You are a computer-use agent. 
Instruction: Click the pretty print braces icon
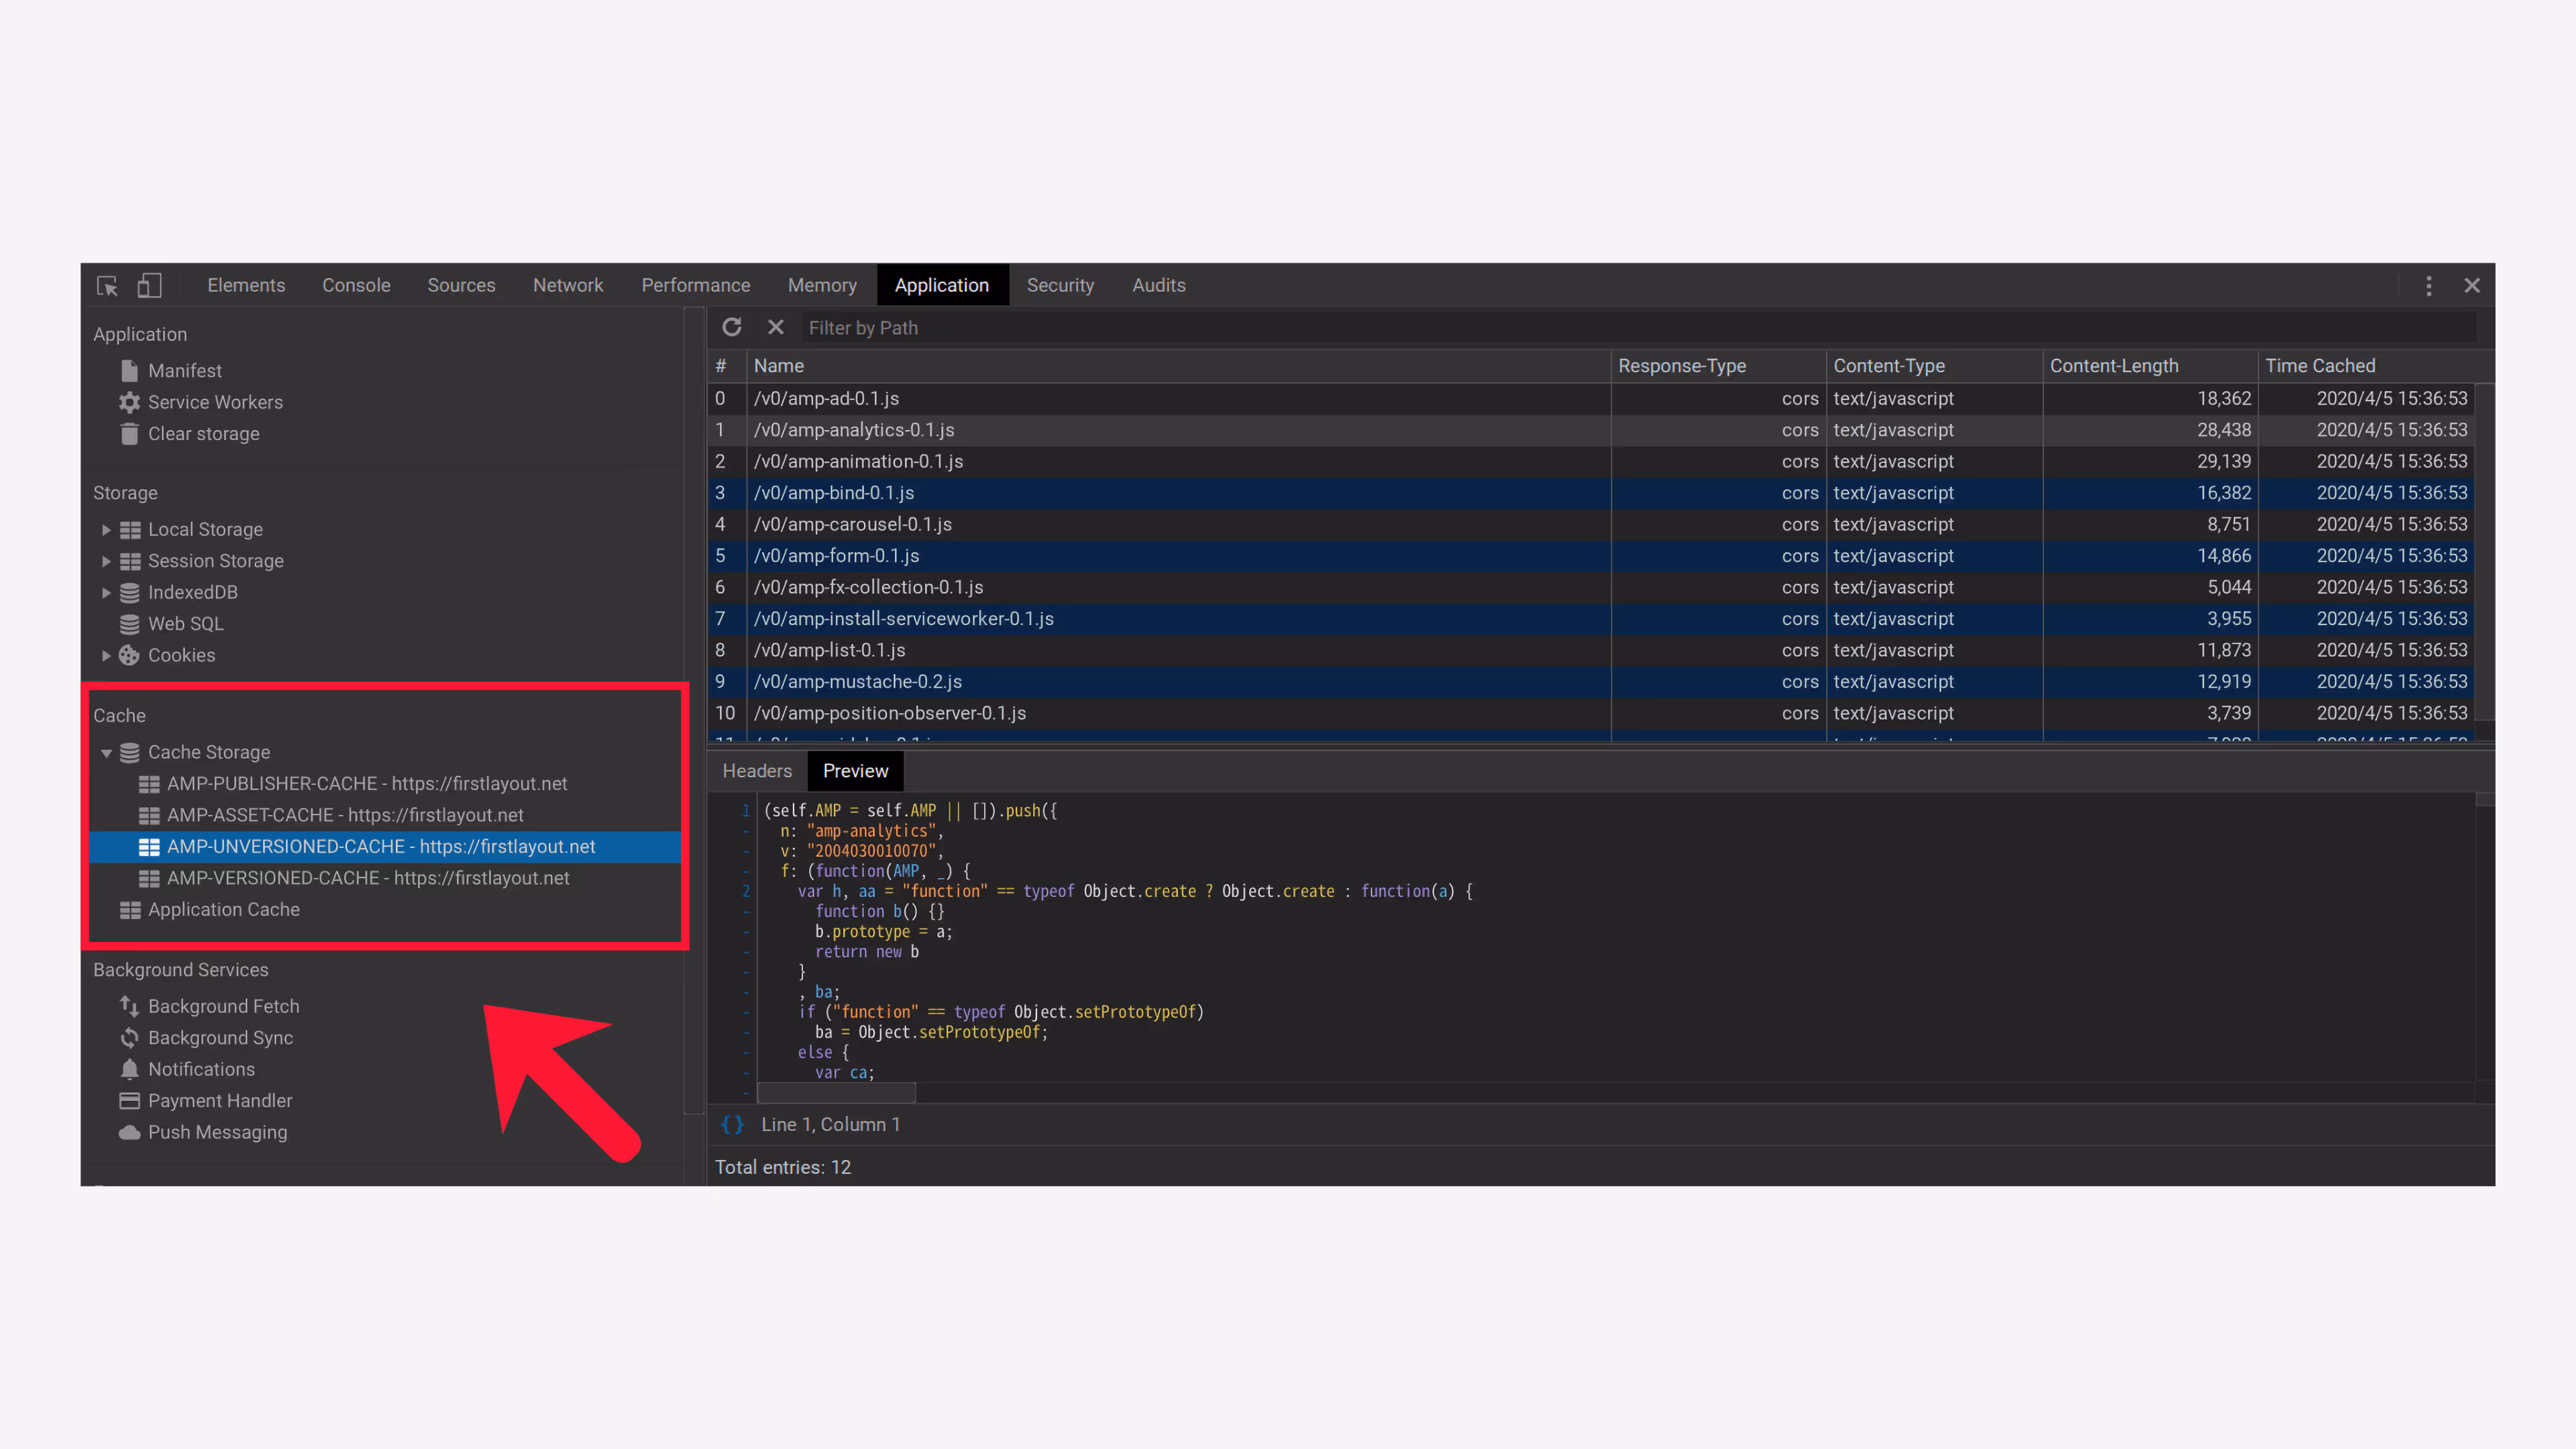click(x=733, y=1125)
